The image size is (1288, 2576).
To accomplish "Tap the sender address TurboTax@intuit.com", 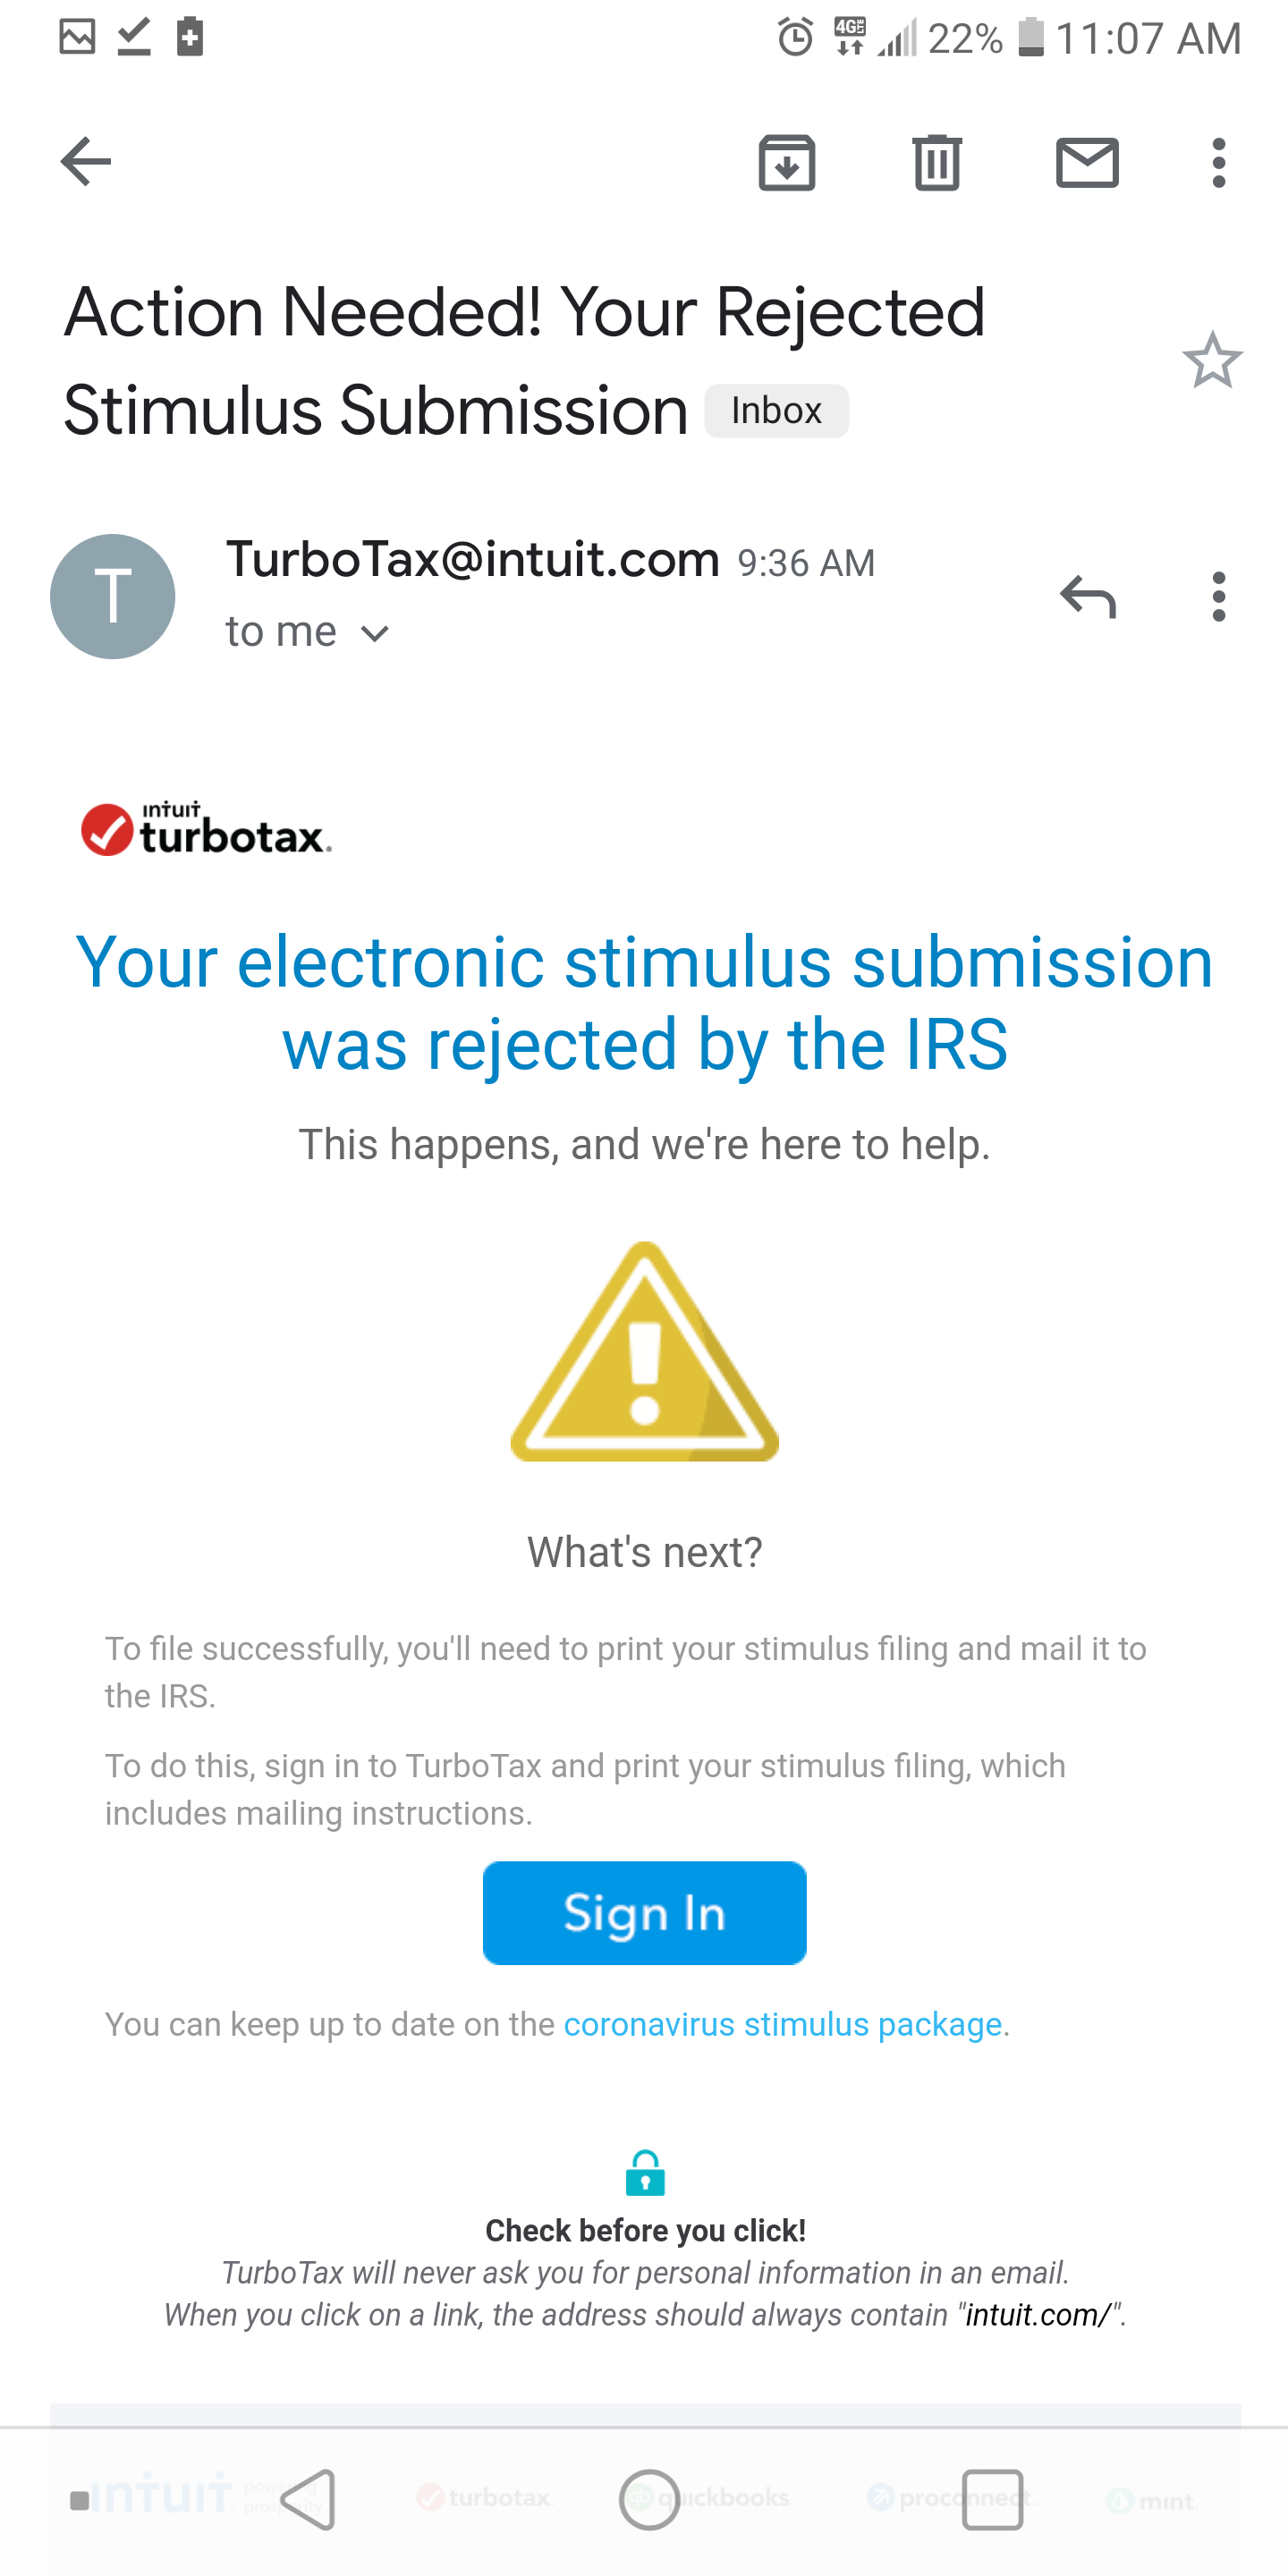I will point(473,559).
